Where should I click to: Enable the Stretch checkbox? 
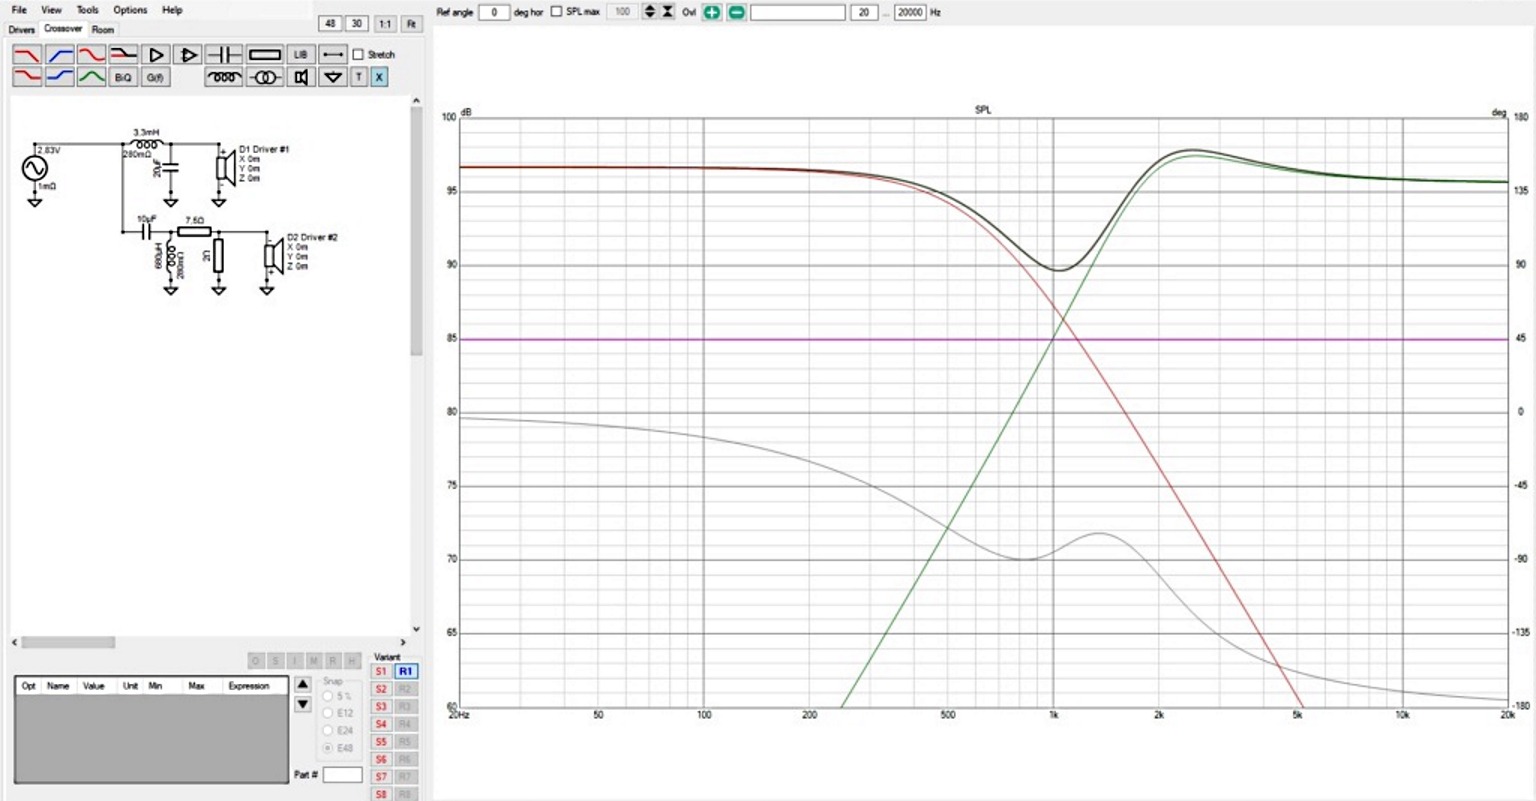tap(358, 54)
